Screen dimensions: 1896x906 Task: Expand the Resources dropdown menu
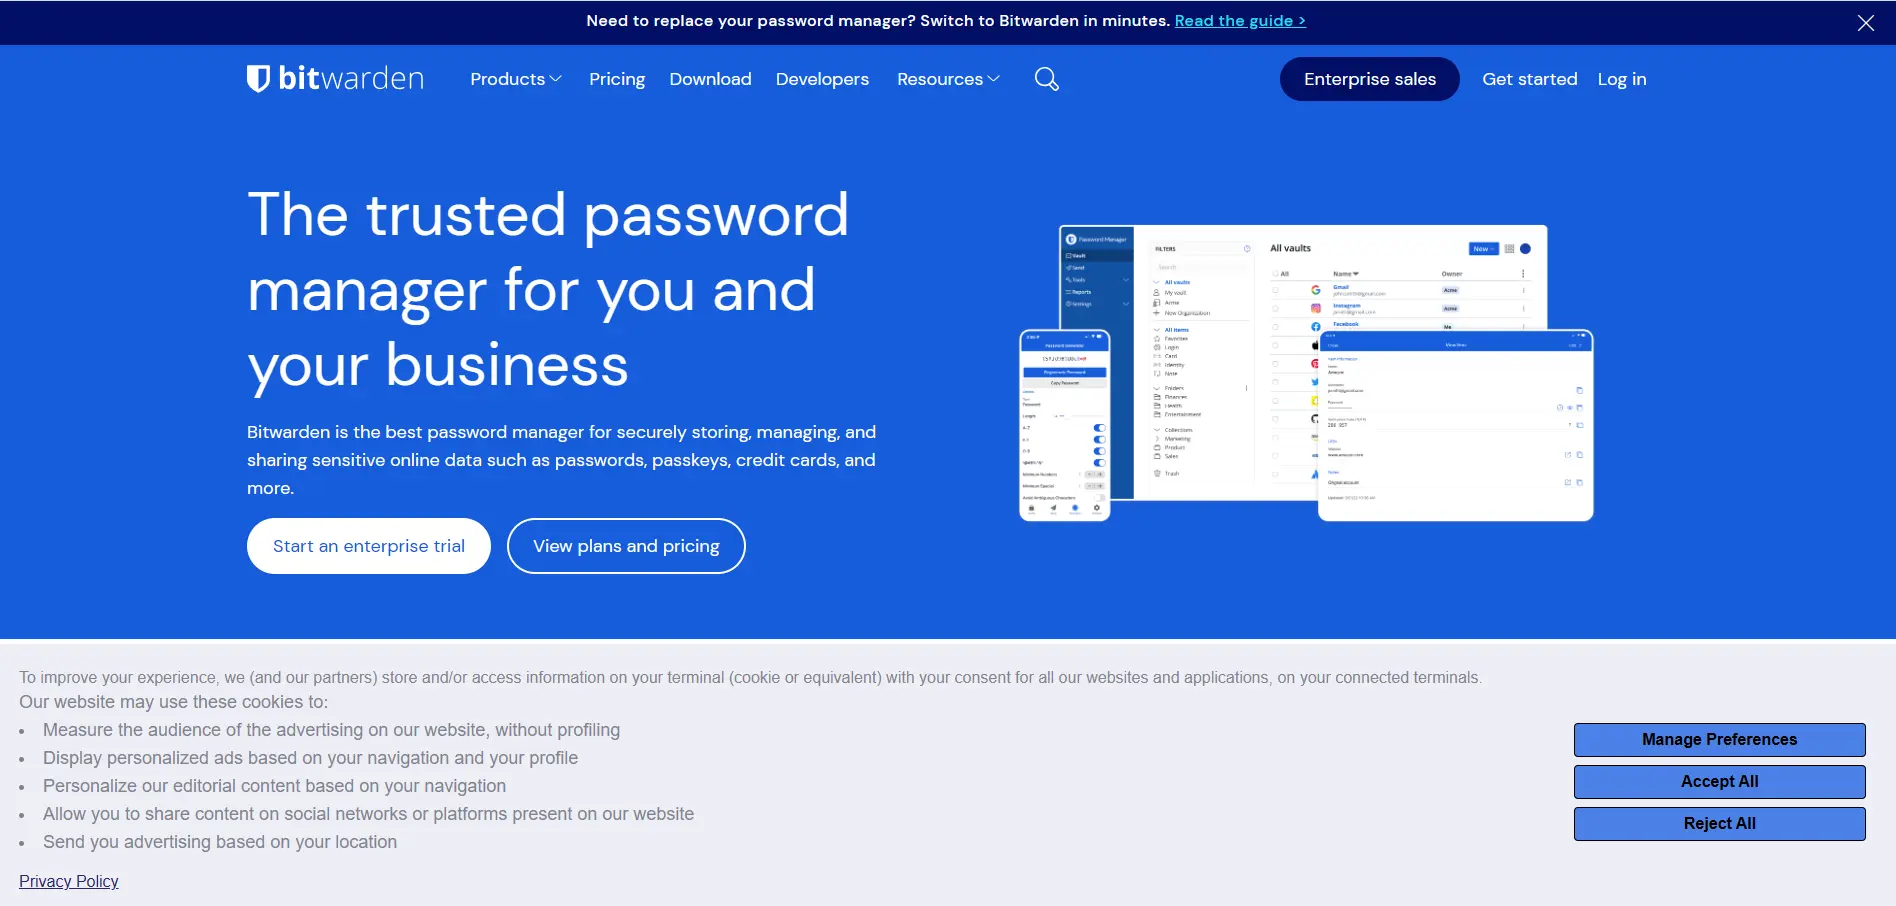pyautogui.click(x=948, y=79)
